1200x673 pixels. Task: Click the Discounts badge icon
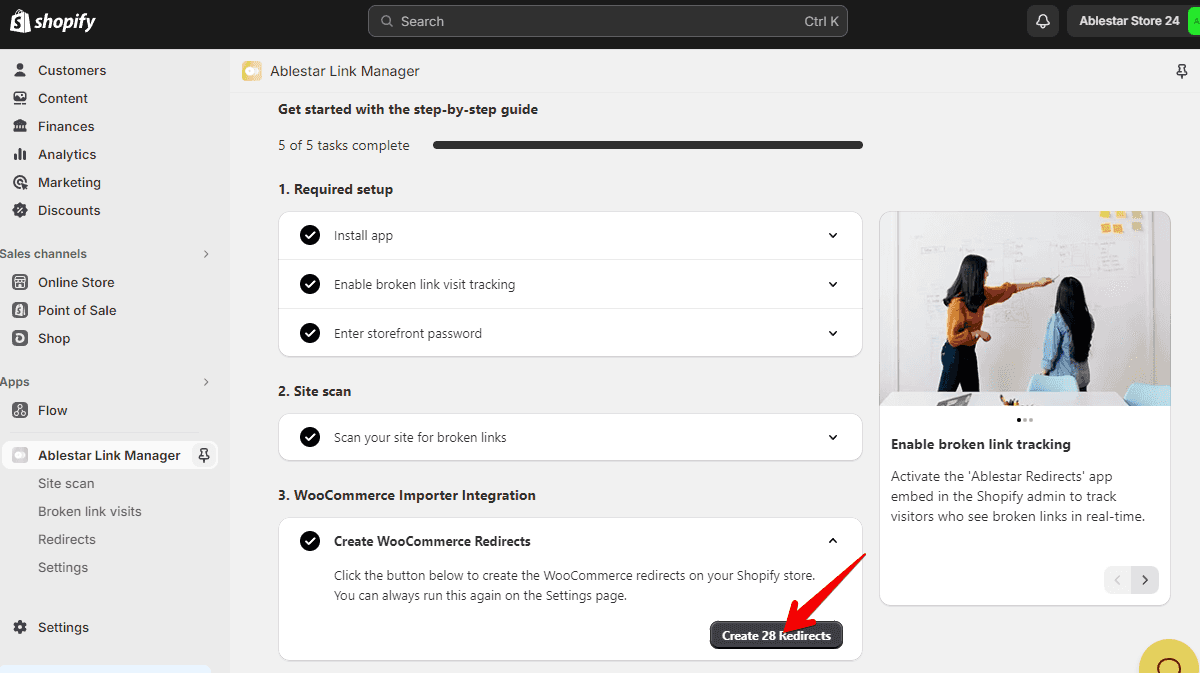[x=20, y=210]
